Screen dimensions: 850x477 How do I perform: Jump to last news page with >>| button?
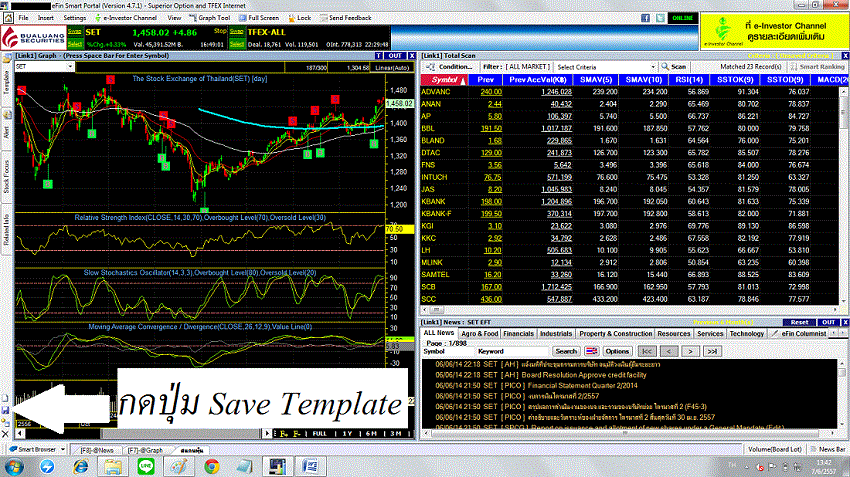(712, 351)
